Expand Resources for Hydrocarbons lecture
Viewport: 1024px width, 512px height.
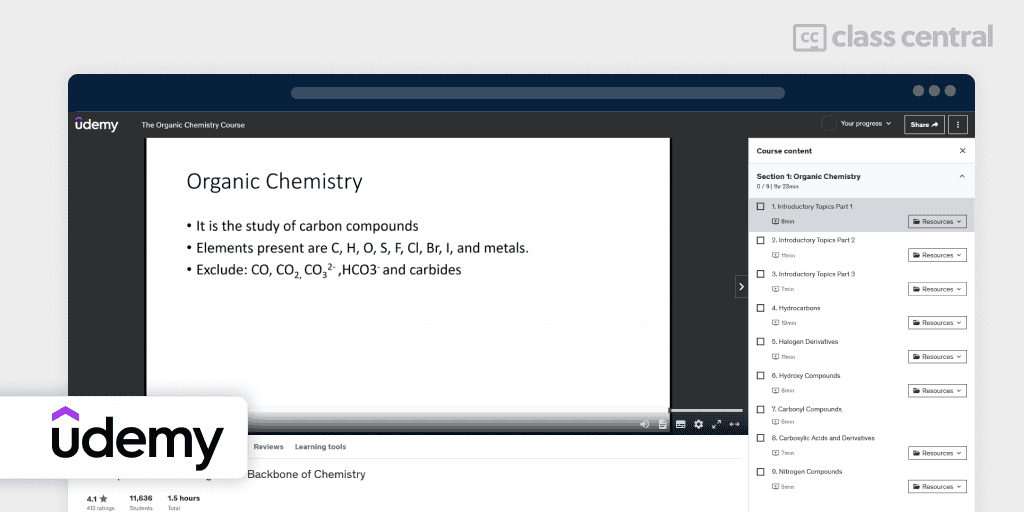[x=937, y=323]
